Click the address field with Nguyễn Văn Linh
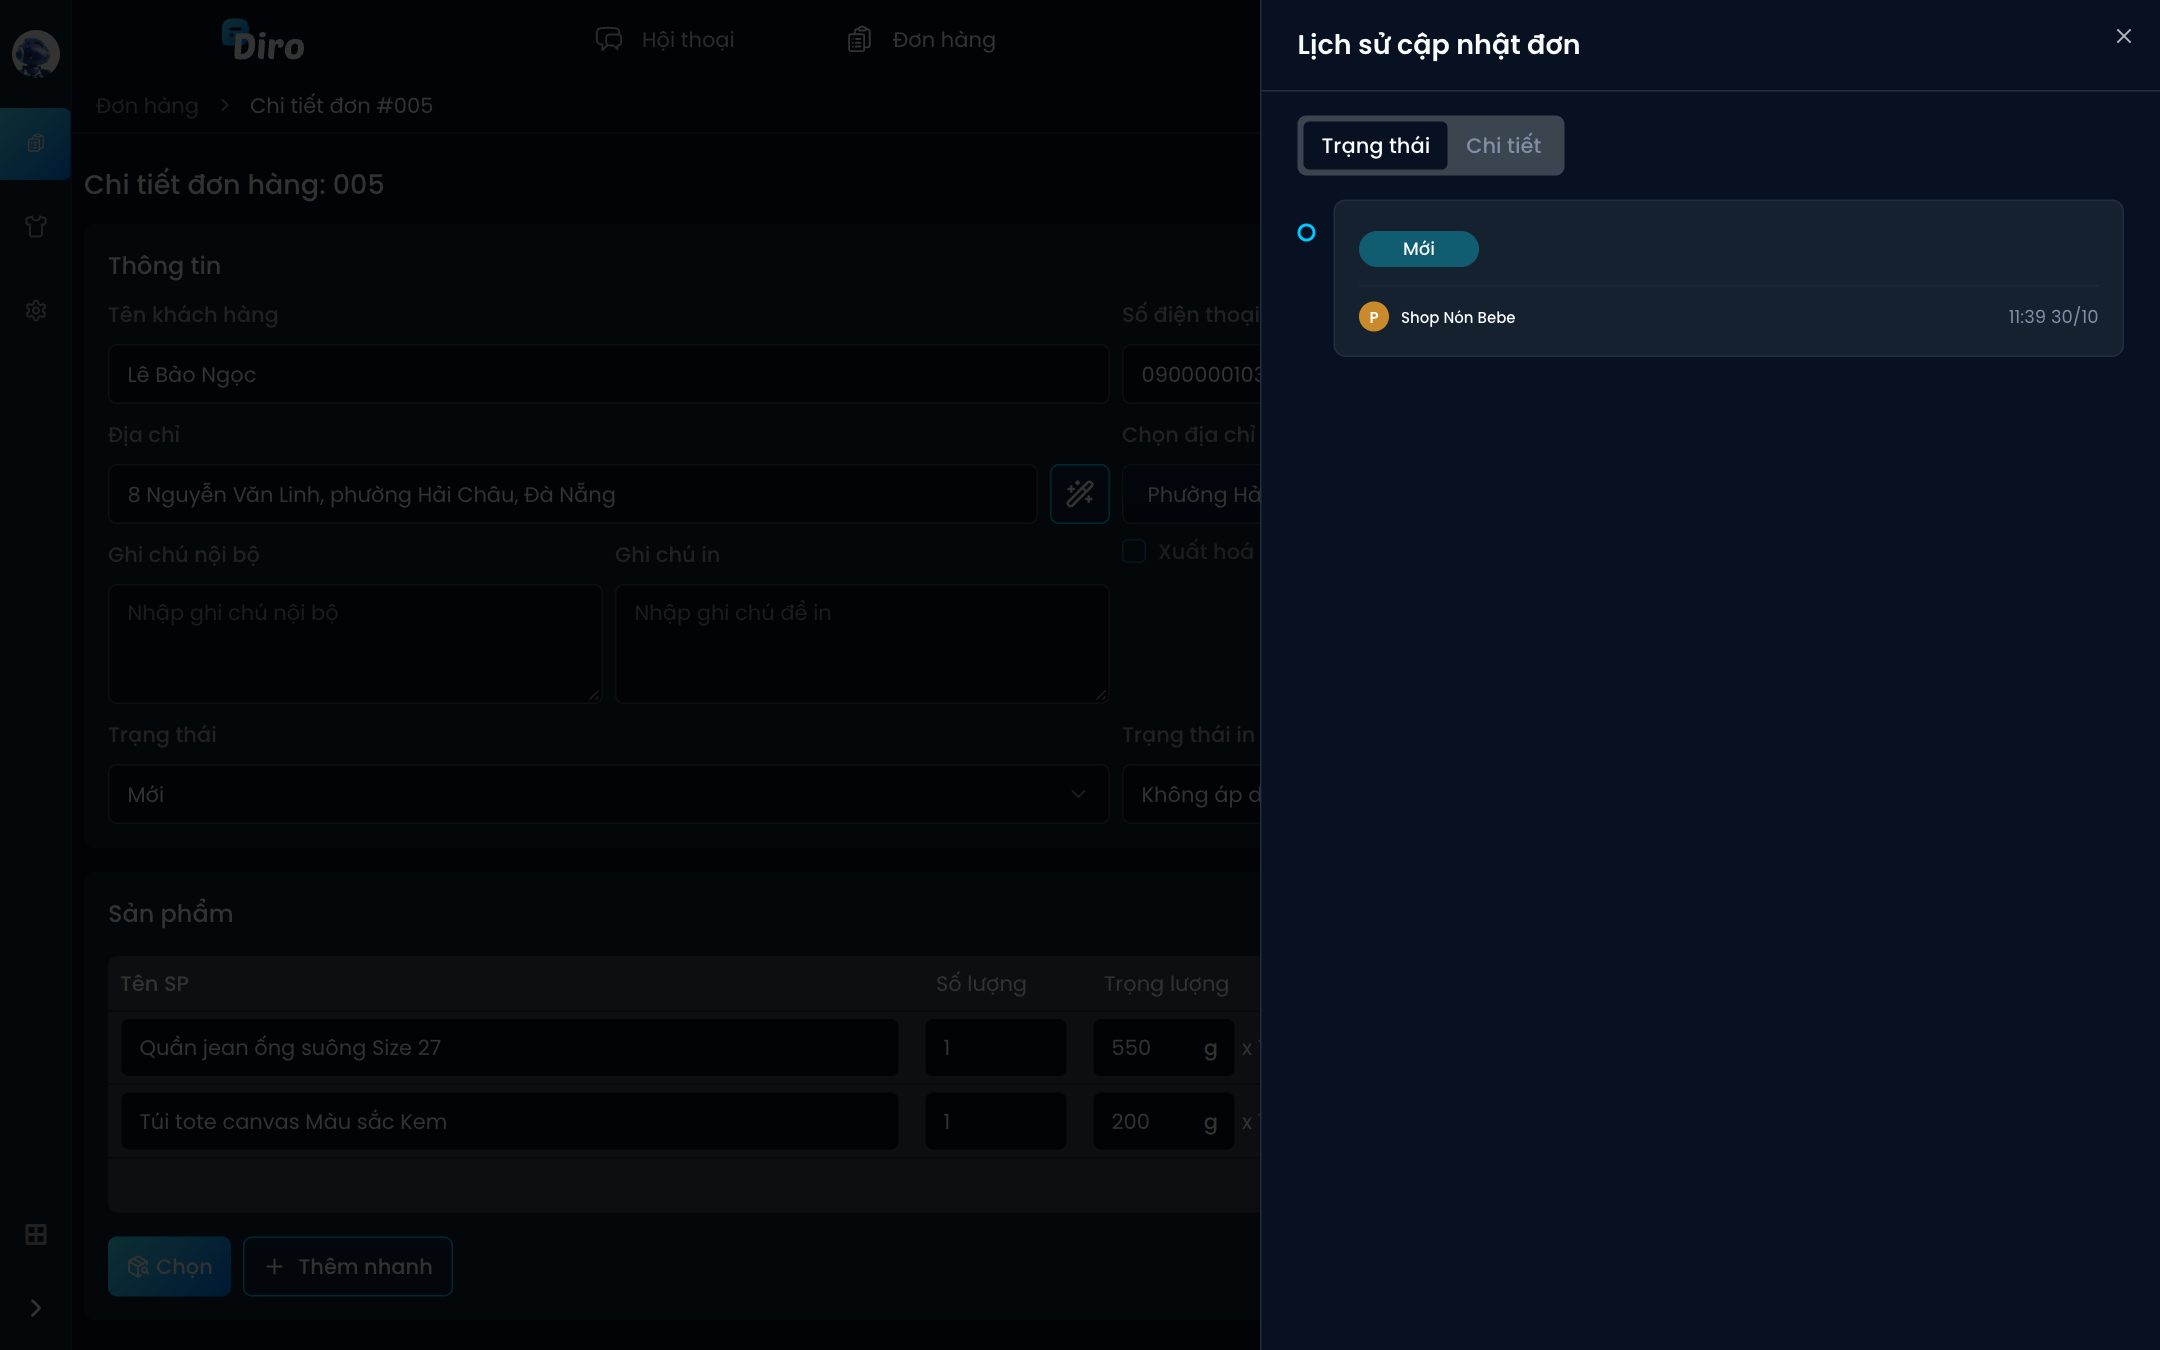Image resolution: width=2160 pixels, height=1350 pixels. [572, 495]
